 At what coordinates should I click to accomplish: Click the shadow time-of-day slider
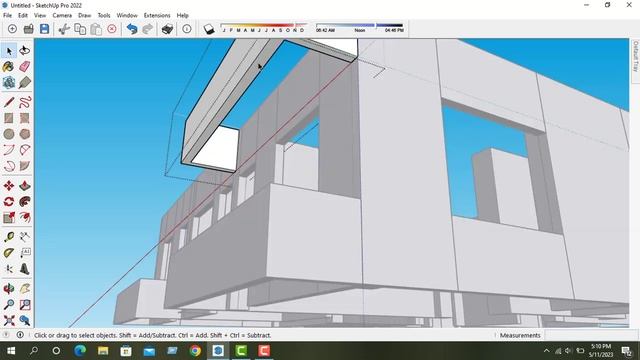coord(359,25)
